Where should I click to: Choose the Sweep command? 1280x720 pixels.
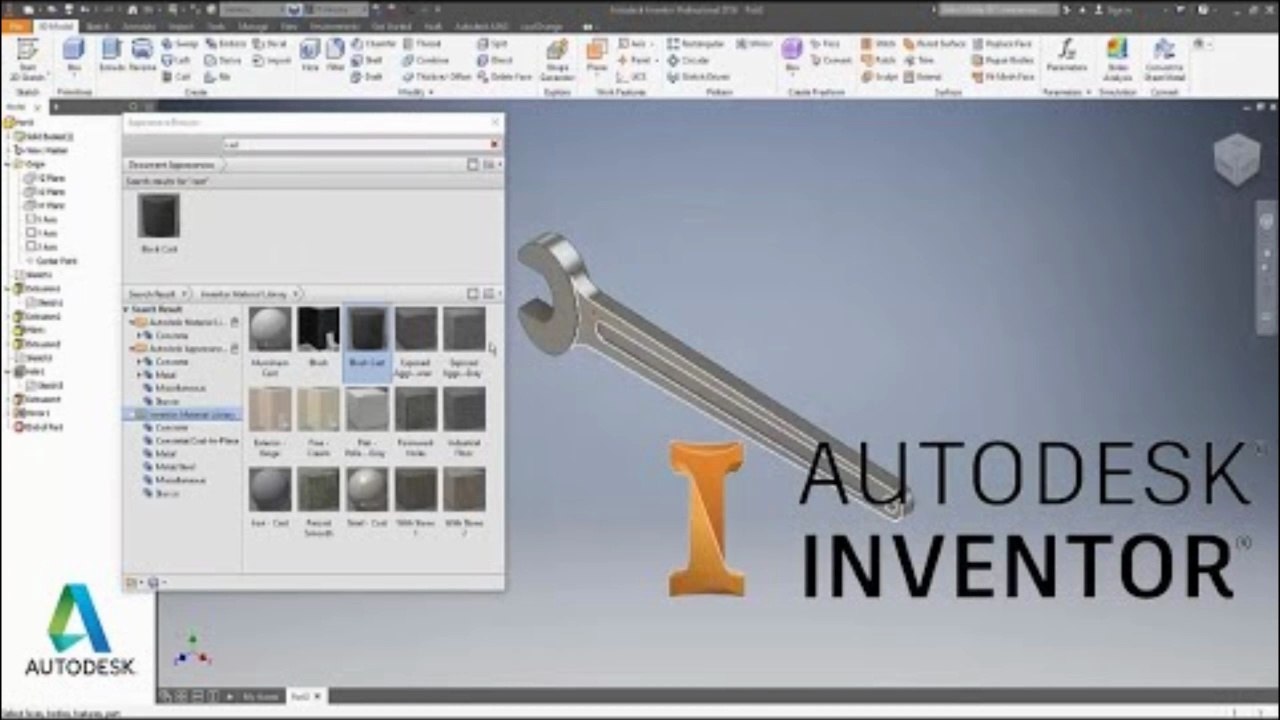tap(180, 44)
